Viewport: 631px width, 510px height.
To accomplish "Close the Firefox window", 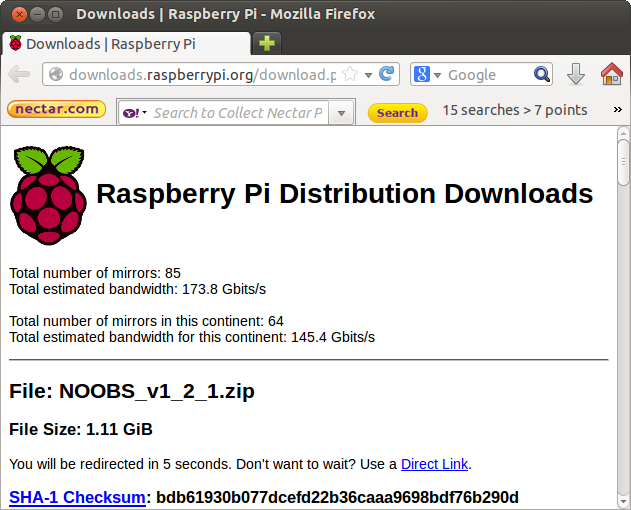I will point(19,14).
